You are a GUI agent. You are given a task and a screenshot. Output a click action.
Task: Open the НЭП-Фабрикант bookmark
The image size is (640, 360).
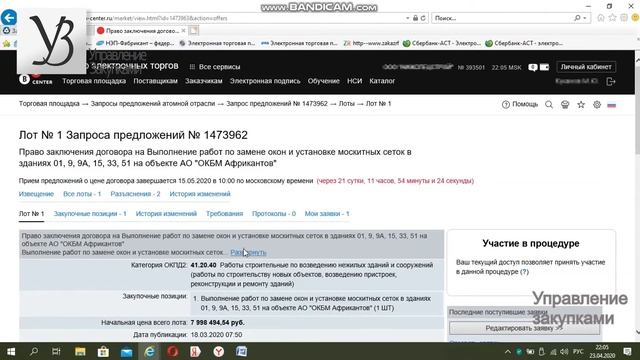tap(135, 43)
